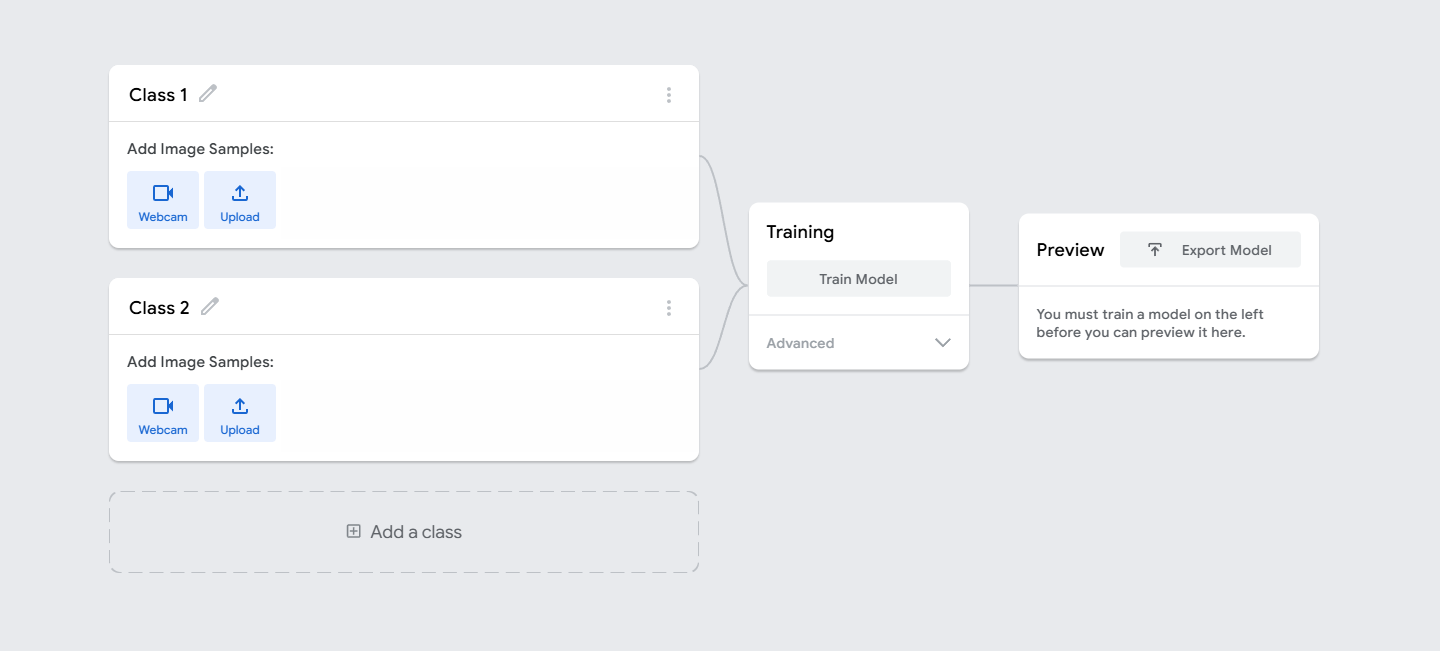The image size is (1440, 651).
Task: Open the three-dot menu for Class 1
Action: coord(669,95)
